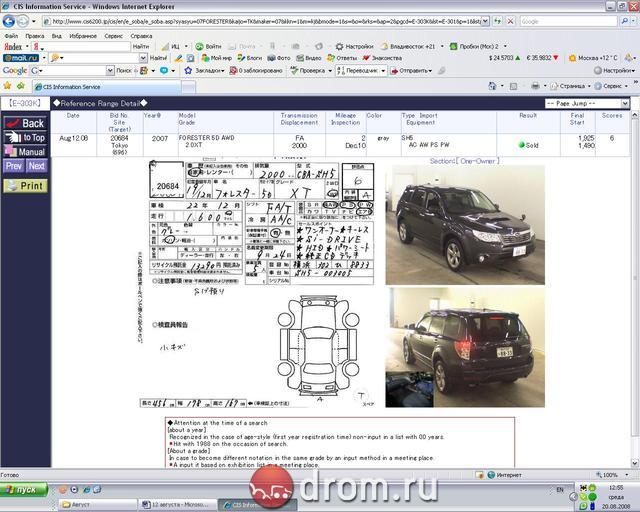The image size is (640, 512).
Task: Switch to Август folder taskbar item
Action: point(97,505)
